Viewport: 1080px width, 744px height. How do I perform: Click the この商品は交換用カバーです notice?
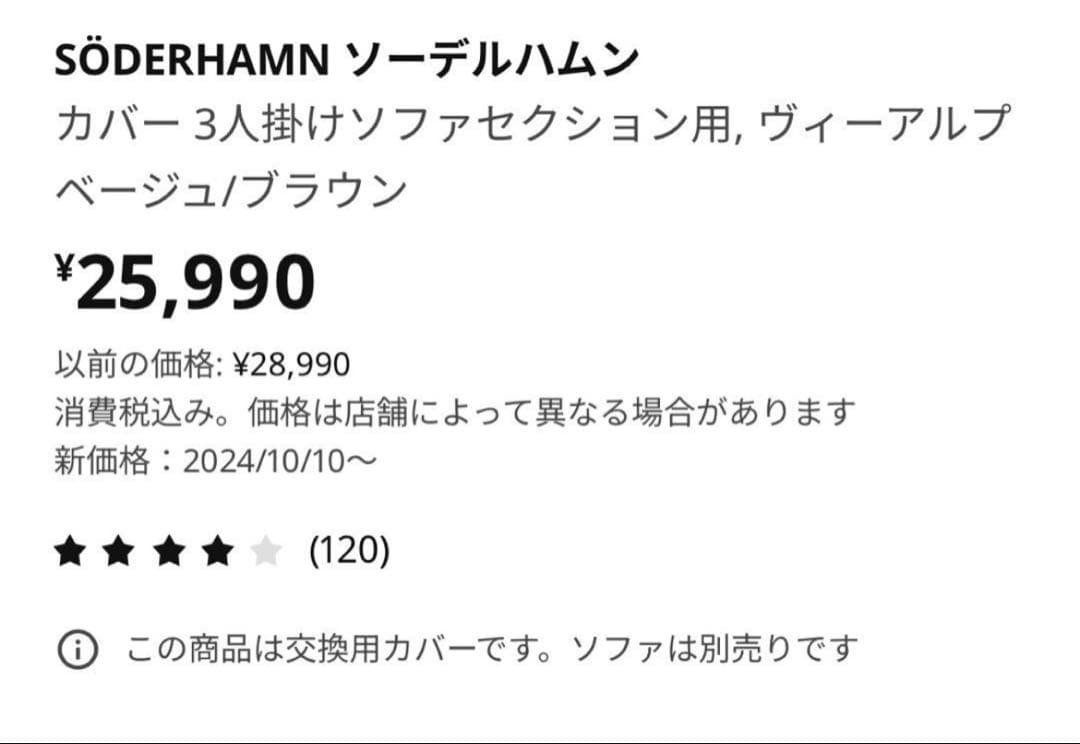click(x=338, y=650)
